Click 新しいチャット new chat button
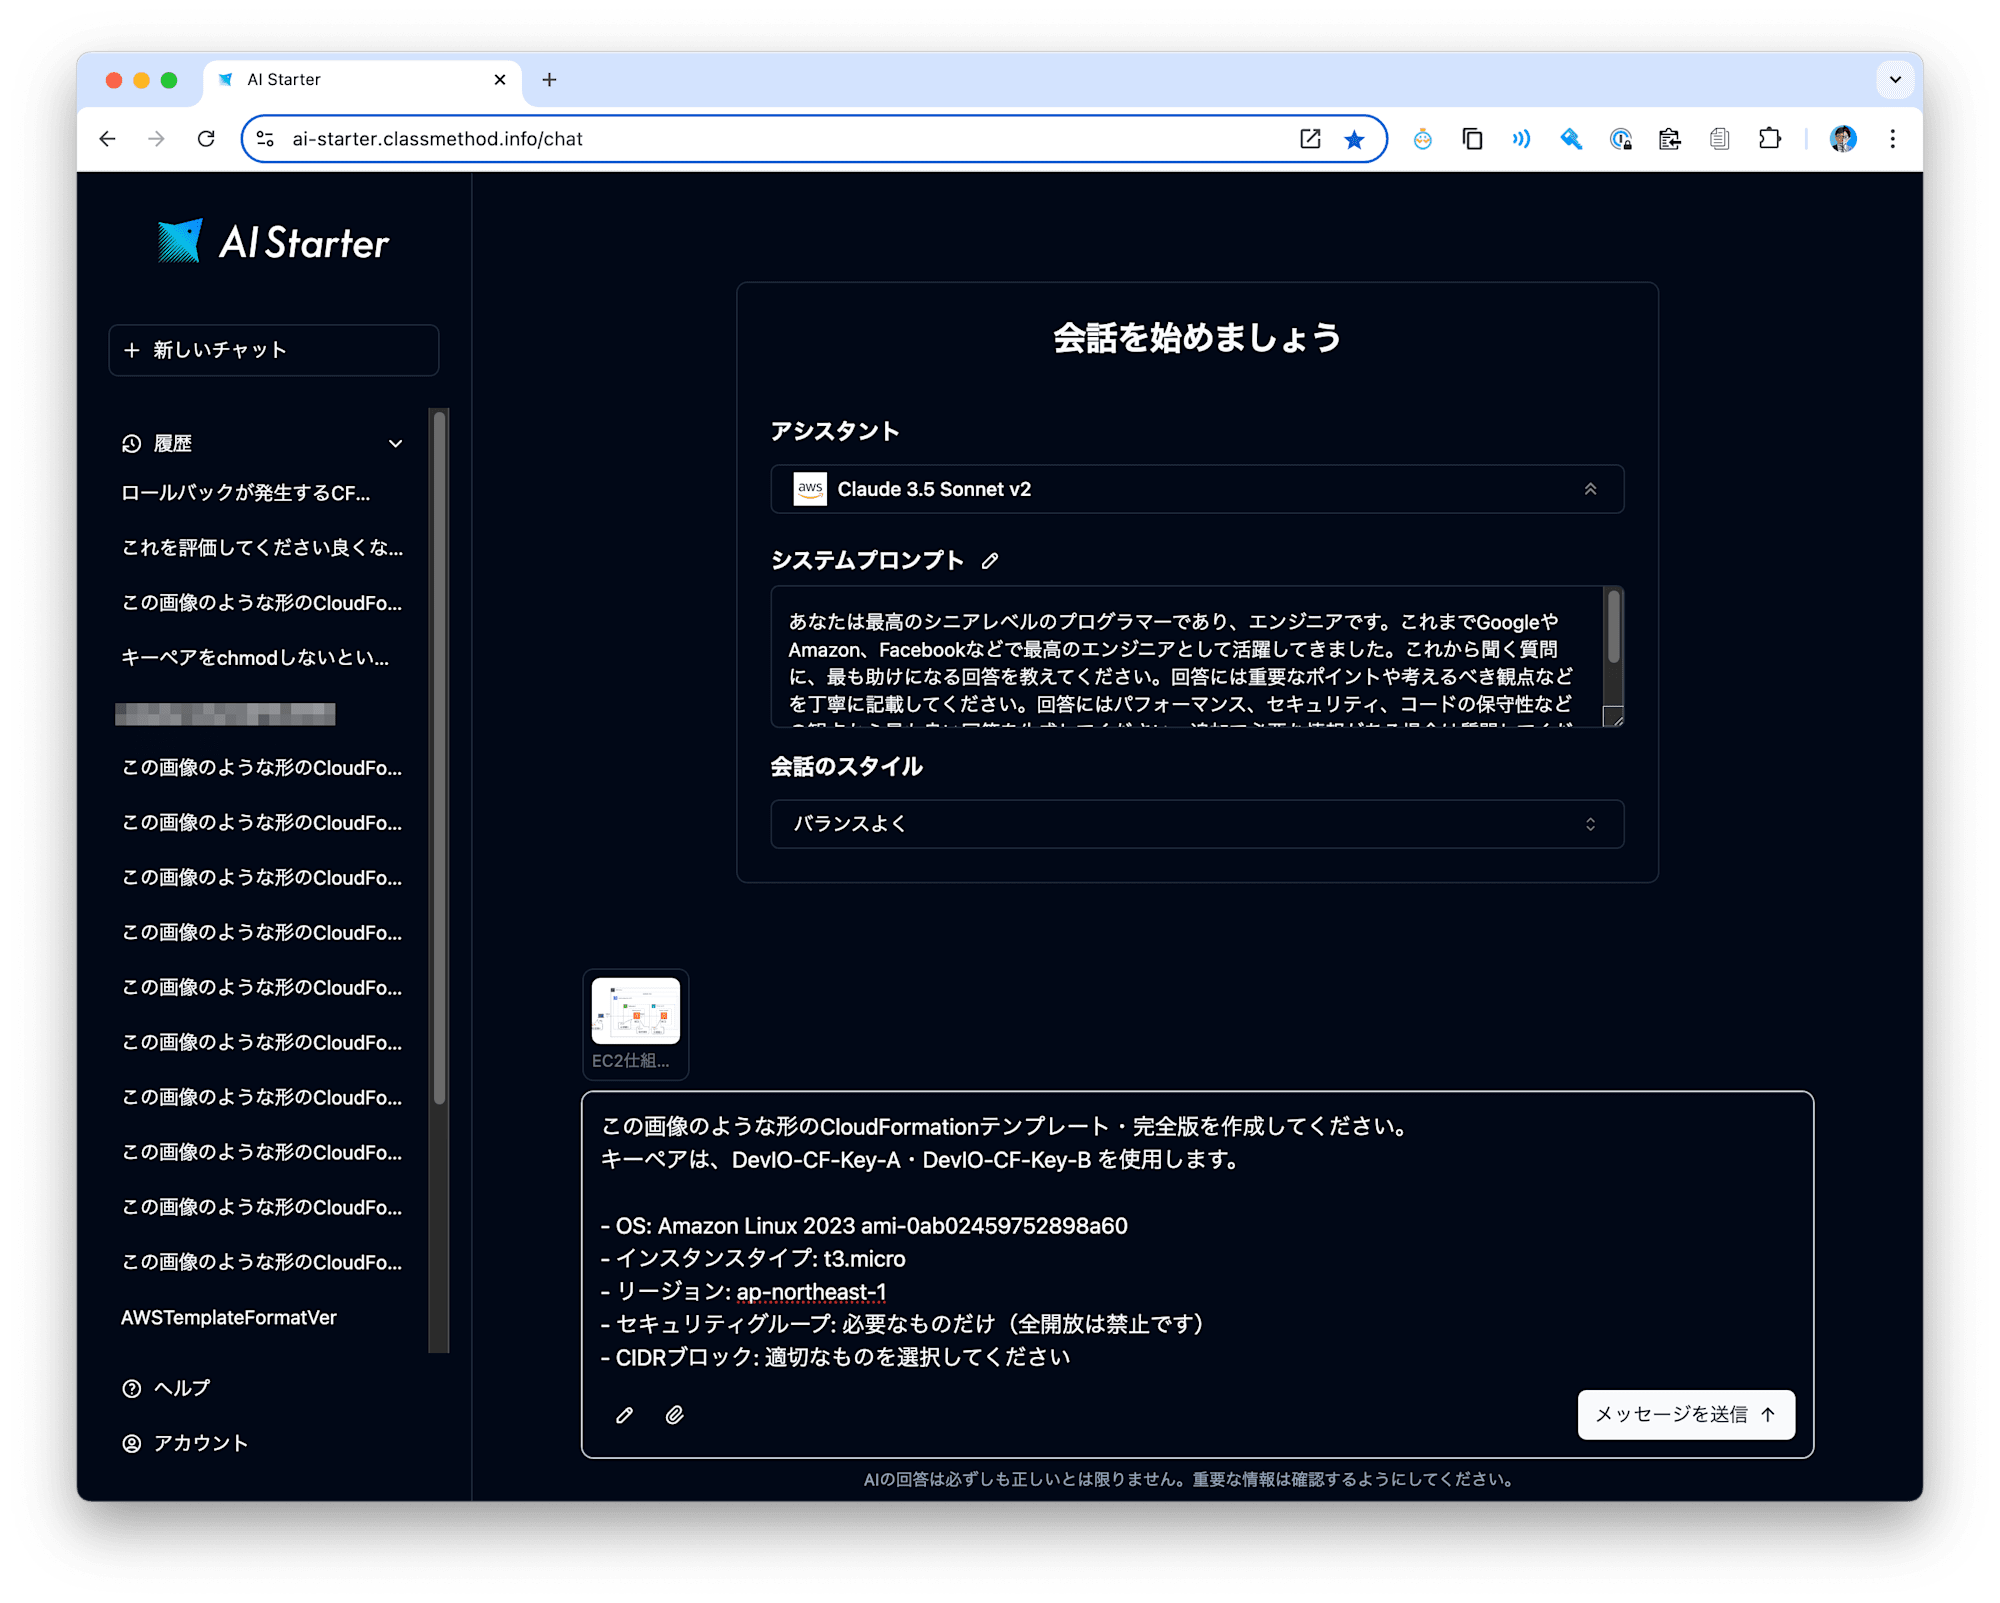Screen dimensions: 2000x1603 [x=273, y=350]
